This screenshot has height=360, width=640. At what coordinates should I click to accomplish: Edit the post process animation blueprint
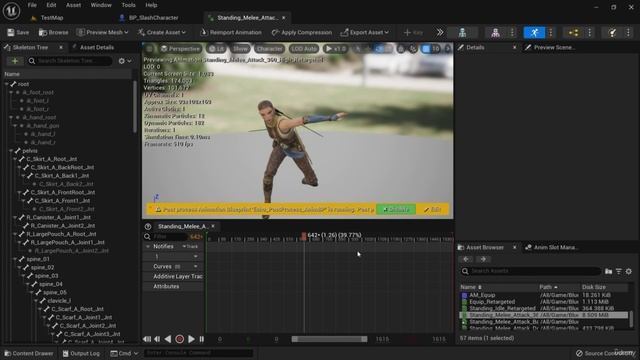(x=432, y=209)
